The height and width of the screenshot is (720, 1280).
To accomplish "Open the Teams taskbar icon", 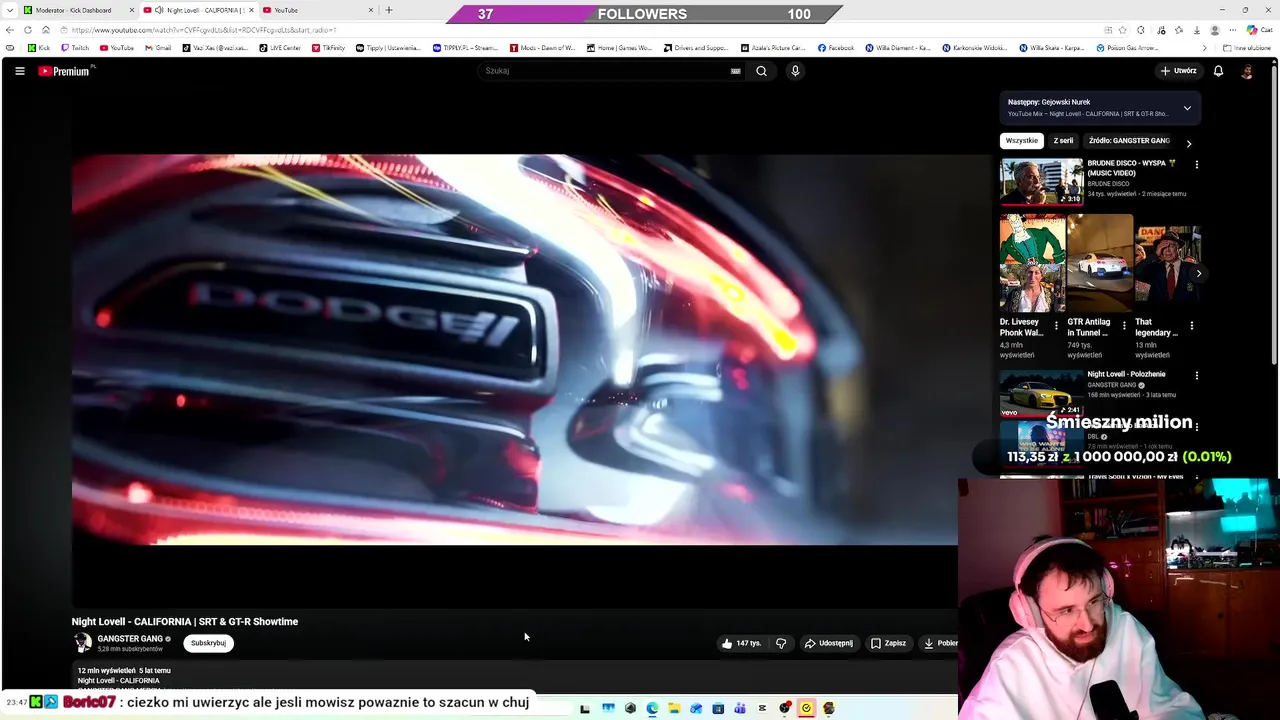I will pos(740,708).
